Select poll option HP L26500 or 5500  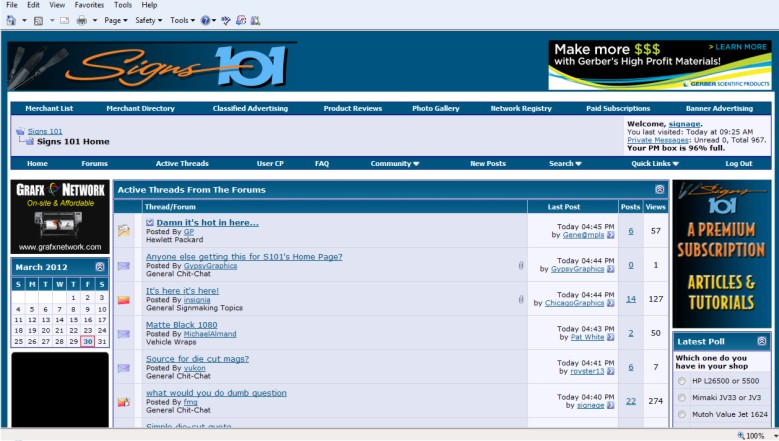point(682,381)
